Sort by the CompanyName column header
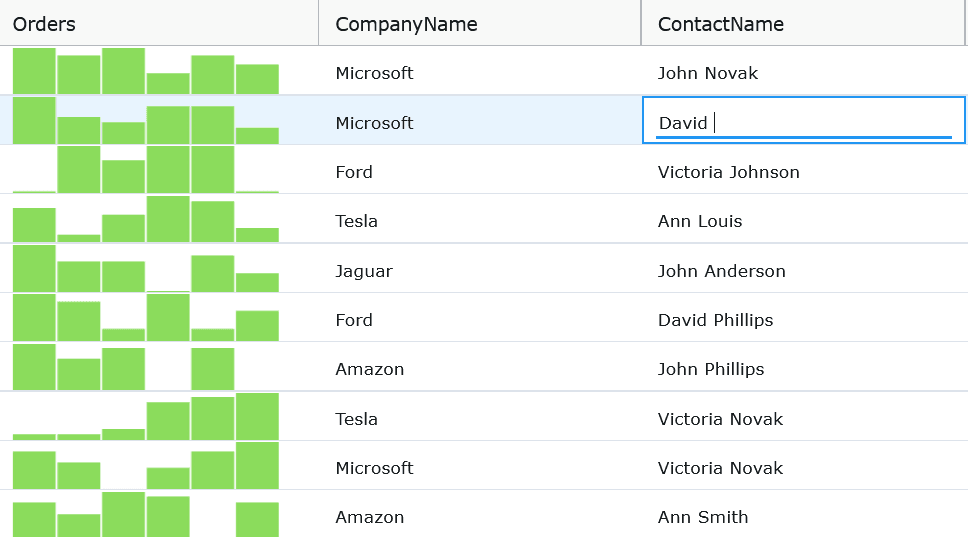Viewport: 968px width, 537px height. (480, 23)
